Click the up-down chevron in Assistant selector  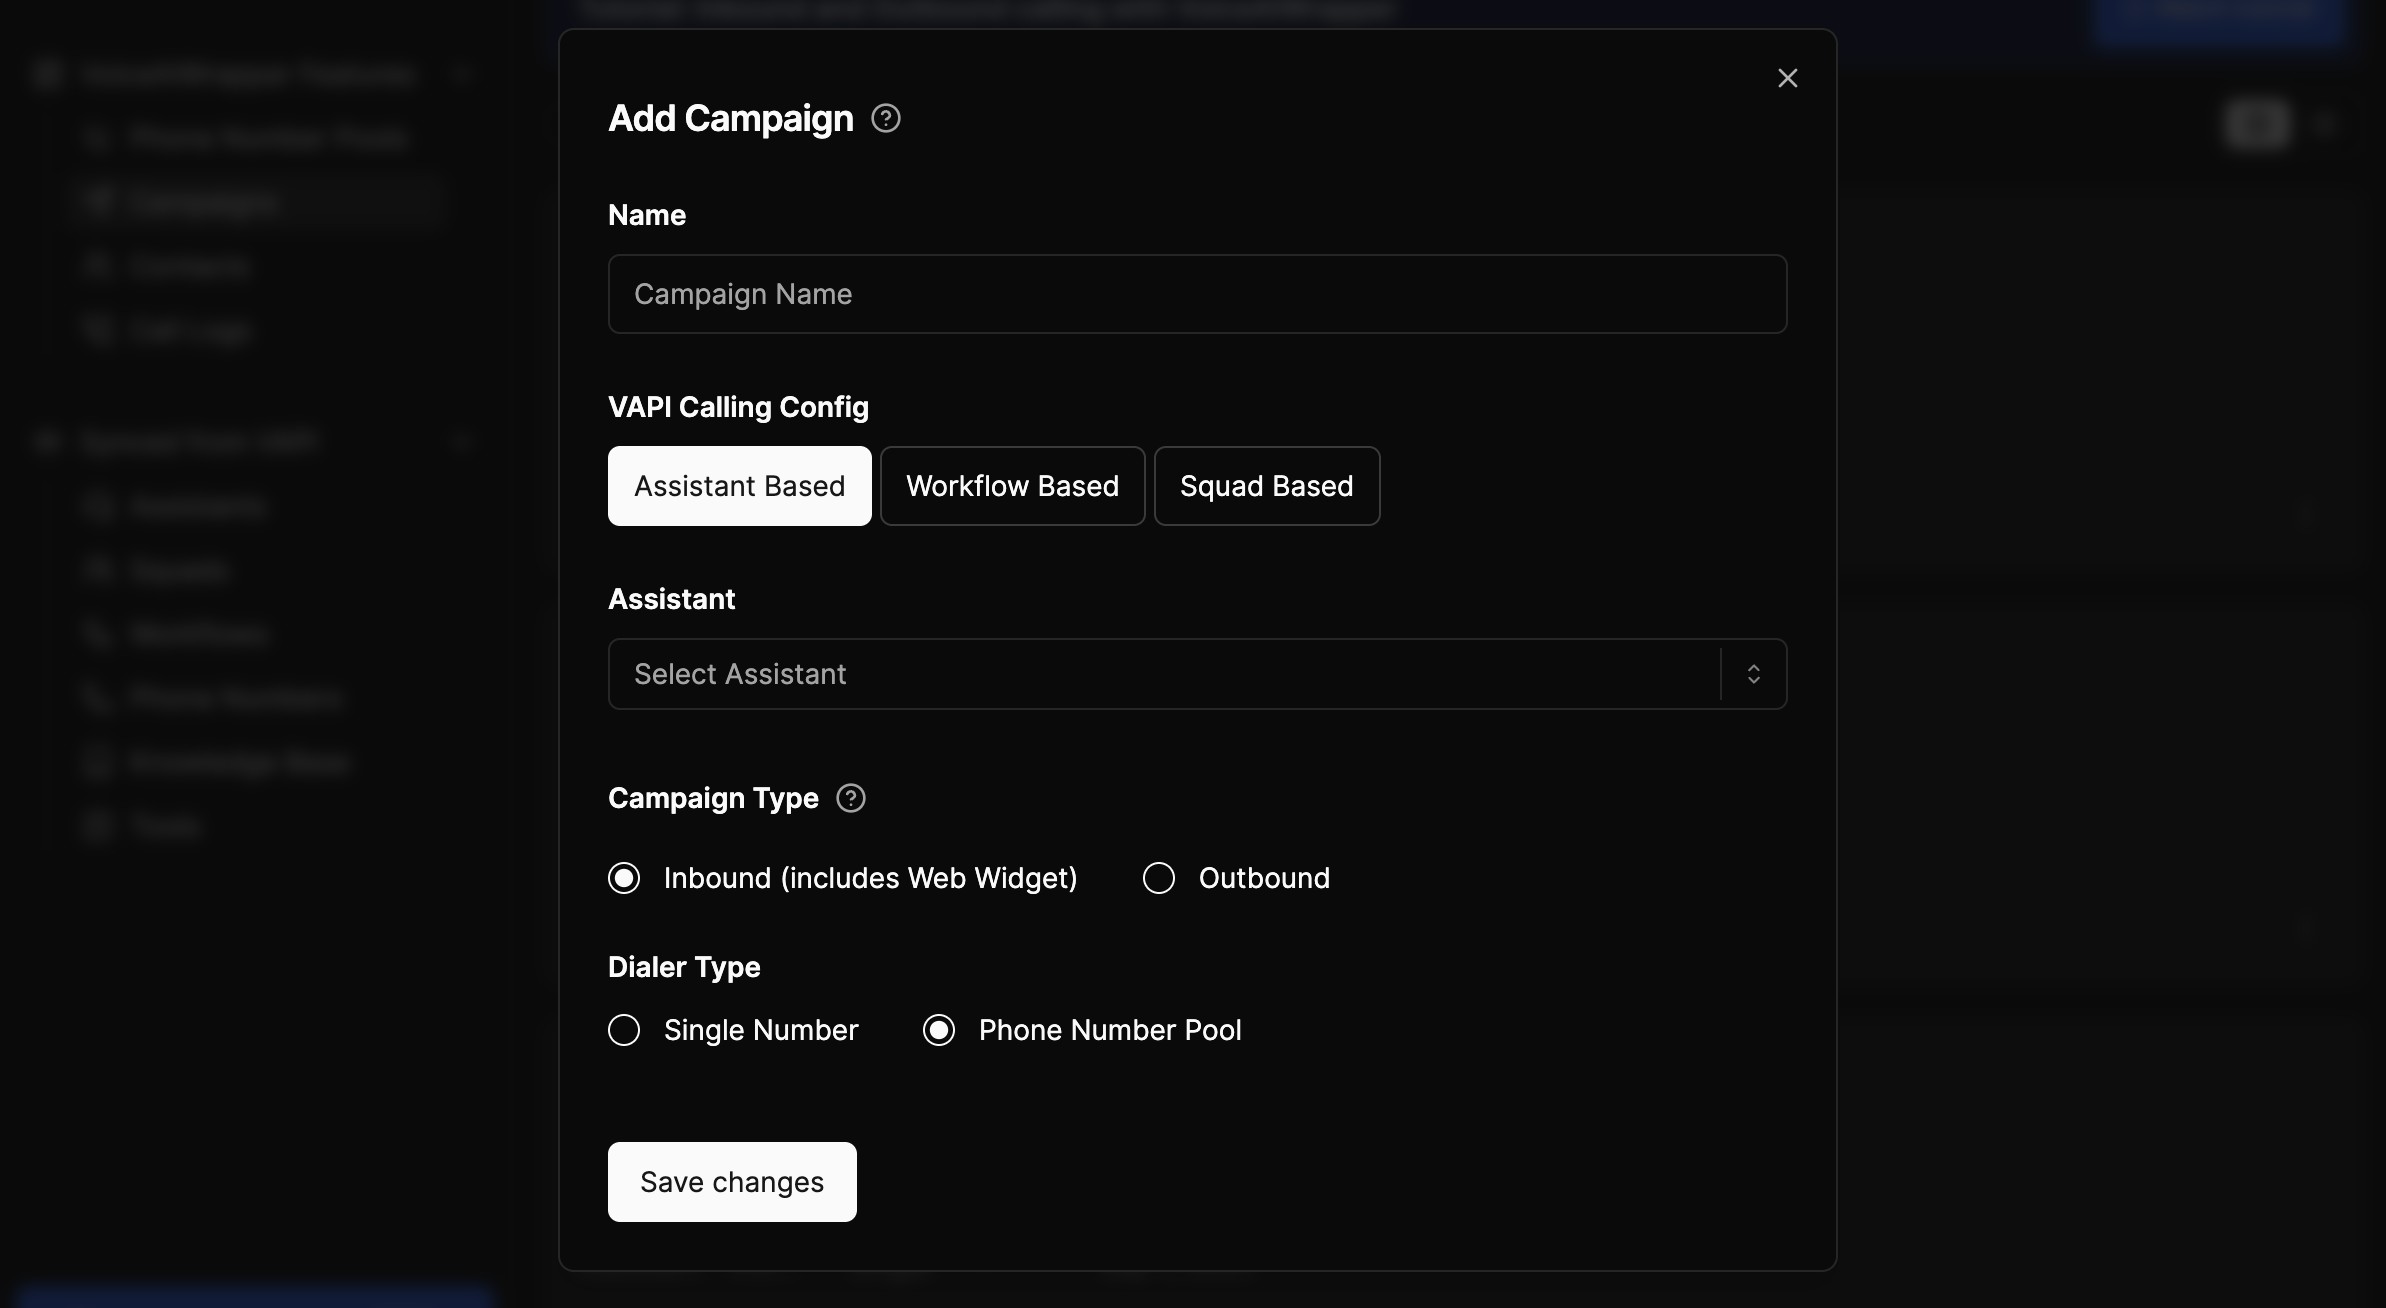[x=1753, y=674]
